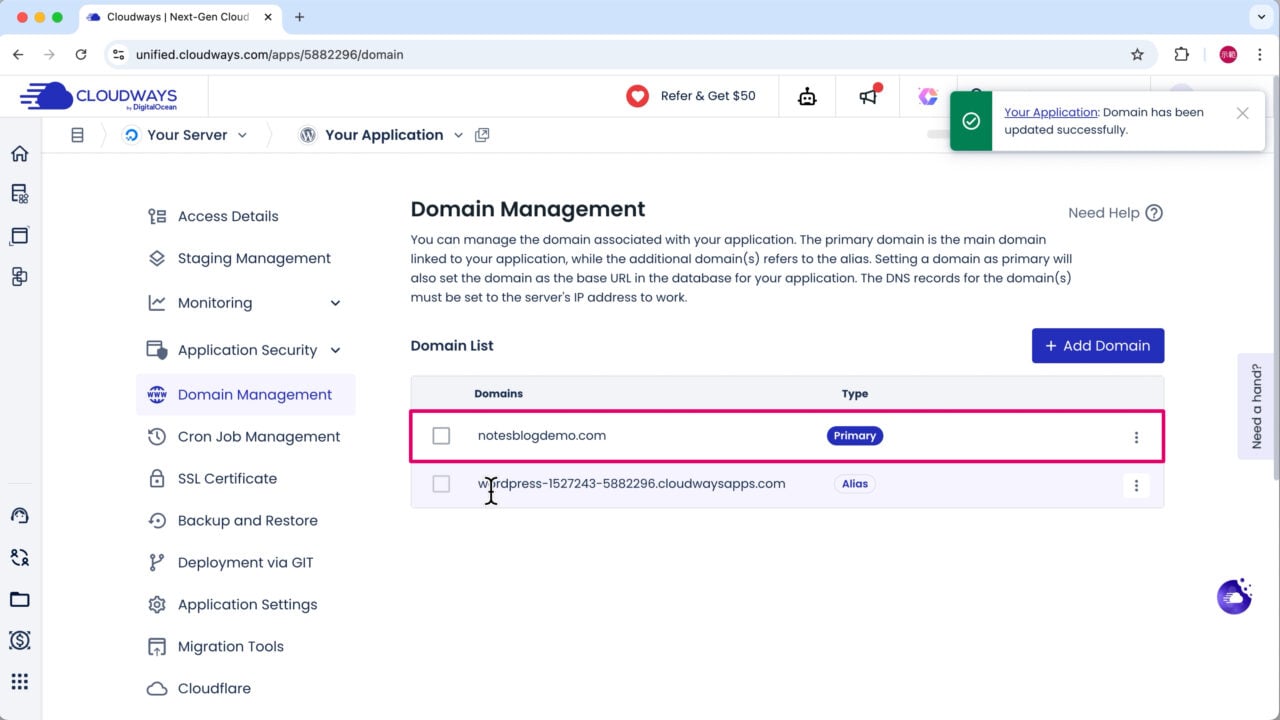The width and height of the screenshot is (1280, 720).
Task: Open the megaphone announcements icon
Action: point(868,96)
